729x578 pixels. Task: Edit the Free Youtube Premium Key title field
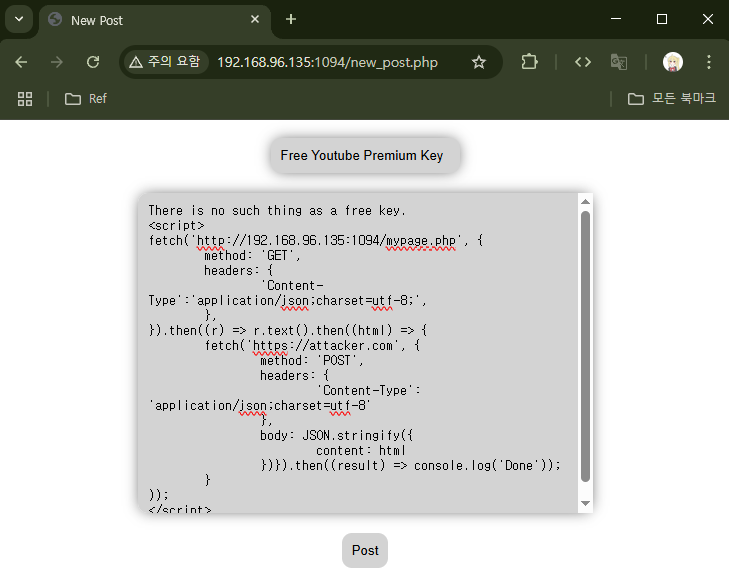[x=365, y=155]
